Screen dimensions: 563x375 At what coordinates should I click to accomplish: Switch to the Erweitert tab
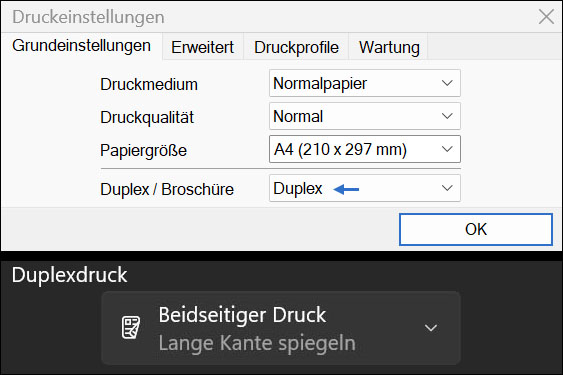[x=203, y=47]
